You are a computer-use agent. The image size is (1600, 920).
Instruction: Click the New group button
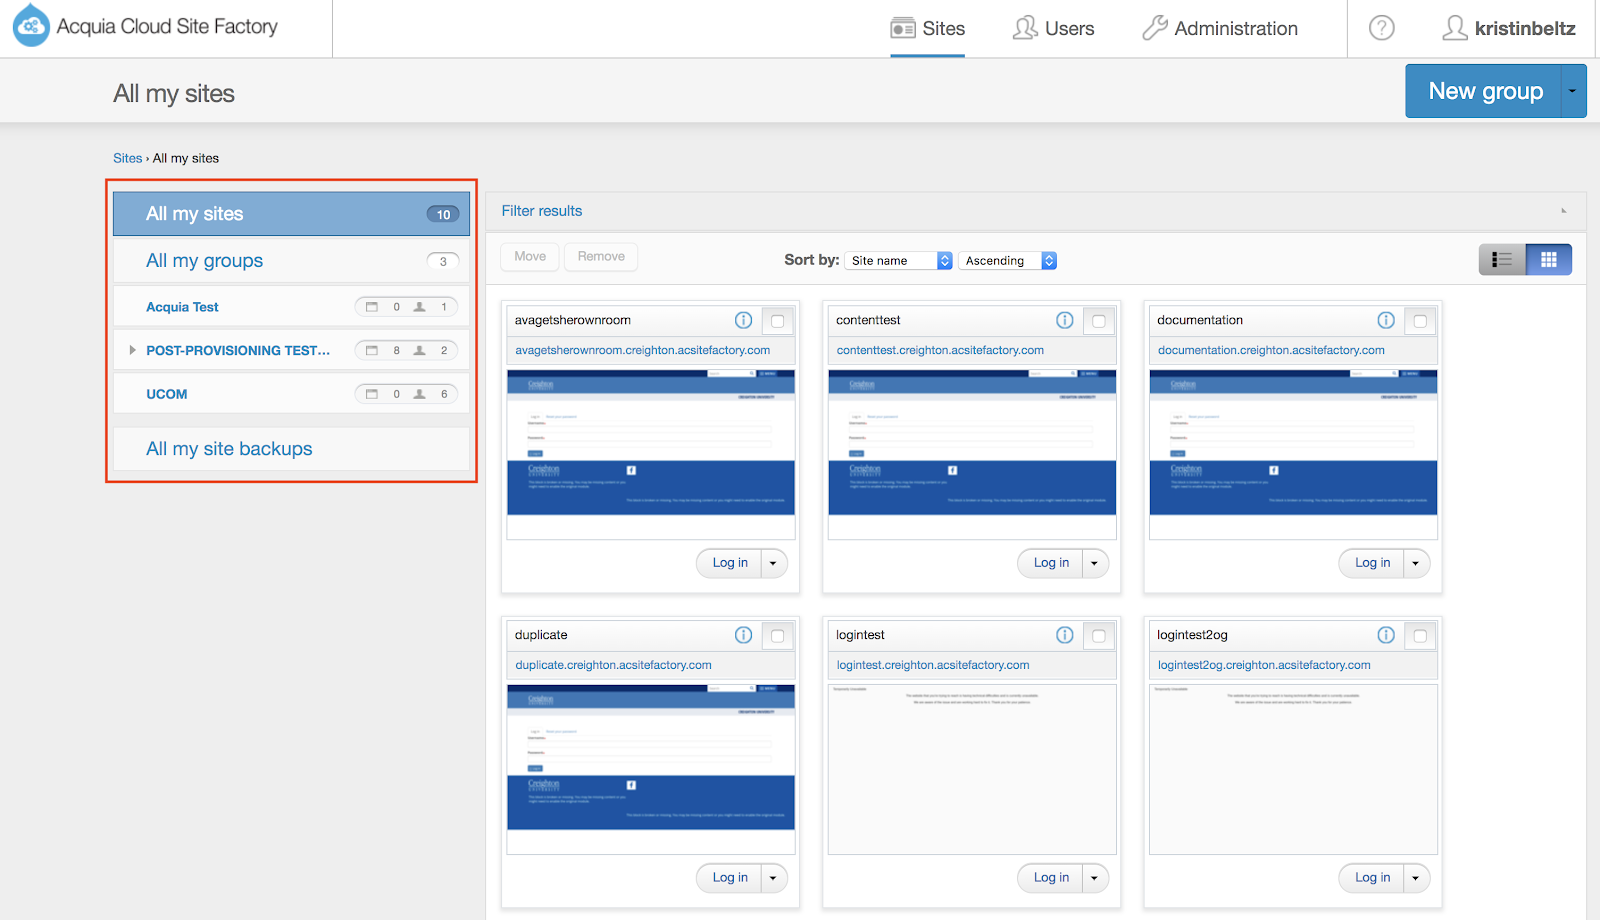pyautogui.click(x=1484, y=91)
